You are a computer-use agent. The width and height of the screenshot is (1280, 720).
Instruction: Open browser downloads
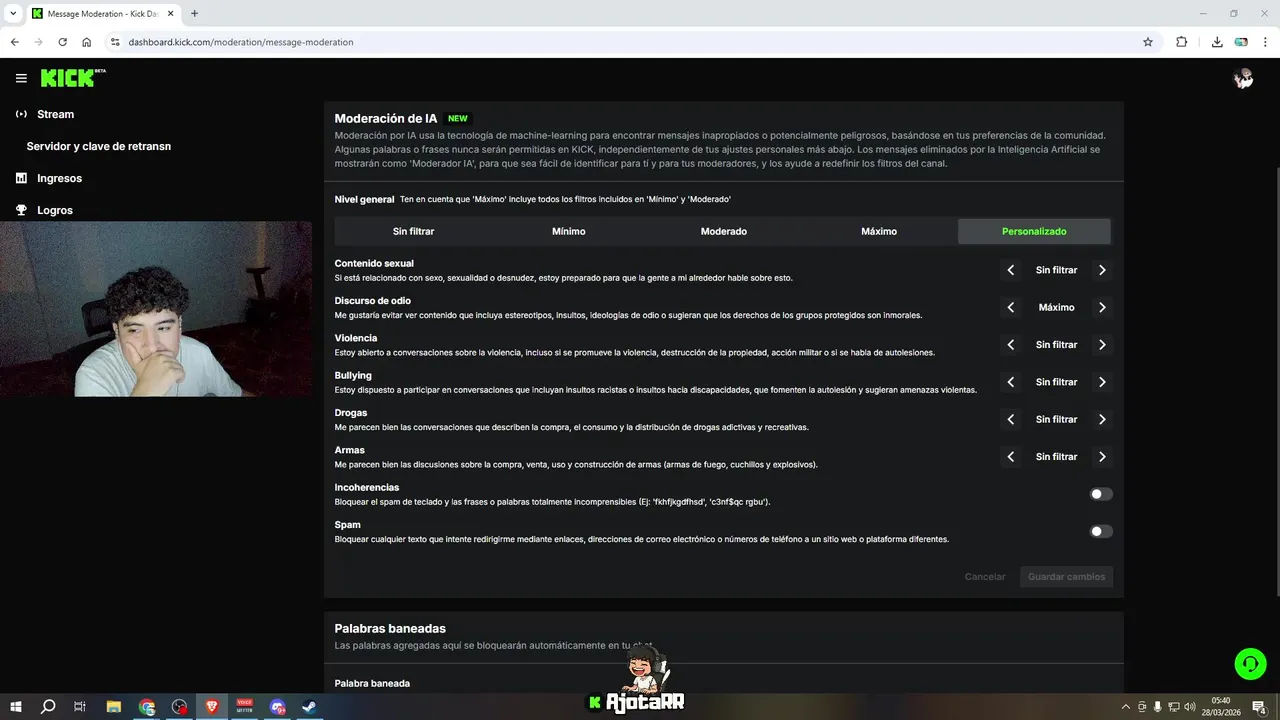pyautogui.click(x=1217, y=42)
